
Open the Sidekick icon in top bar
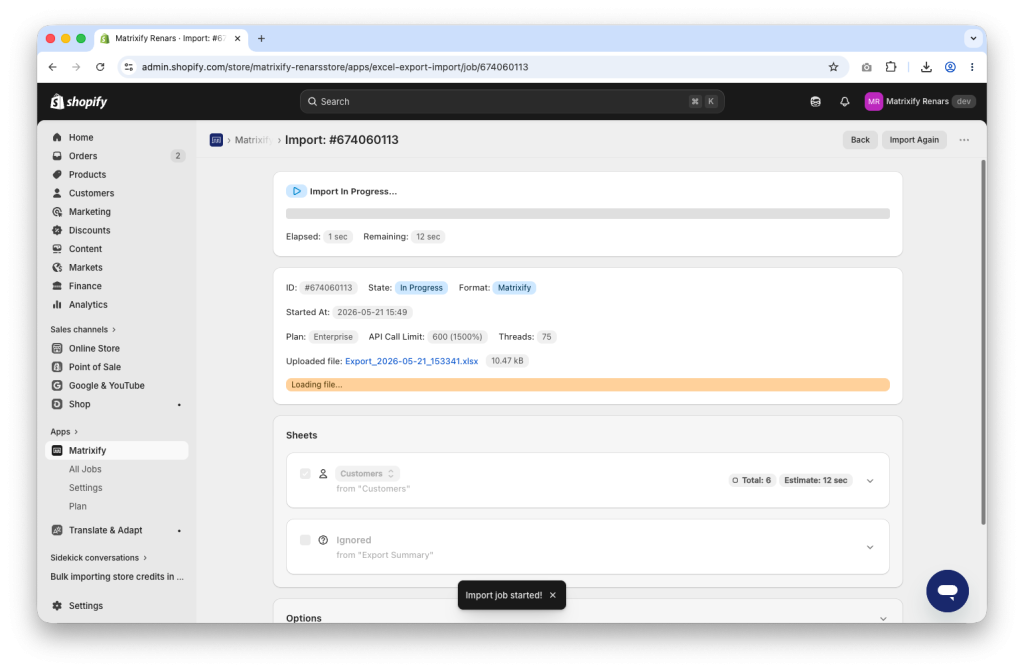816,101
